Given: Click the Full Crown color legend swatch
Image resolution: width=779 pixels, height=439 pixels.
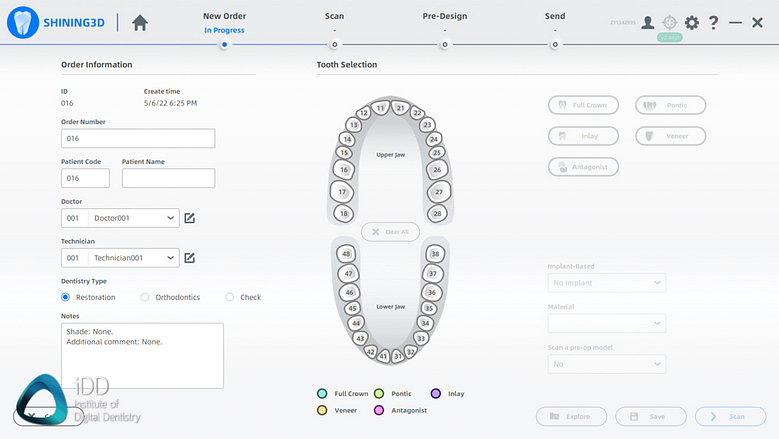Looking at the screenshot, I should click(322, 394).
